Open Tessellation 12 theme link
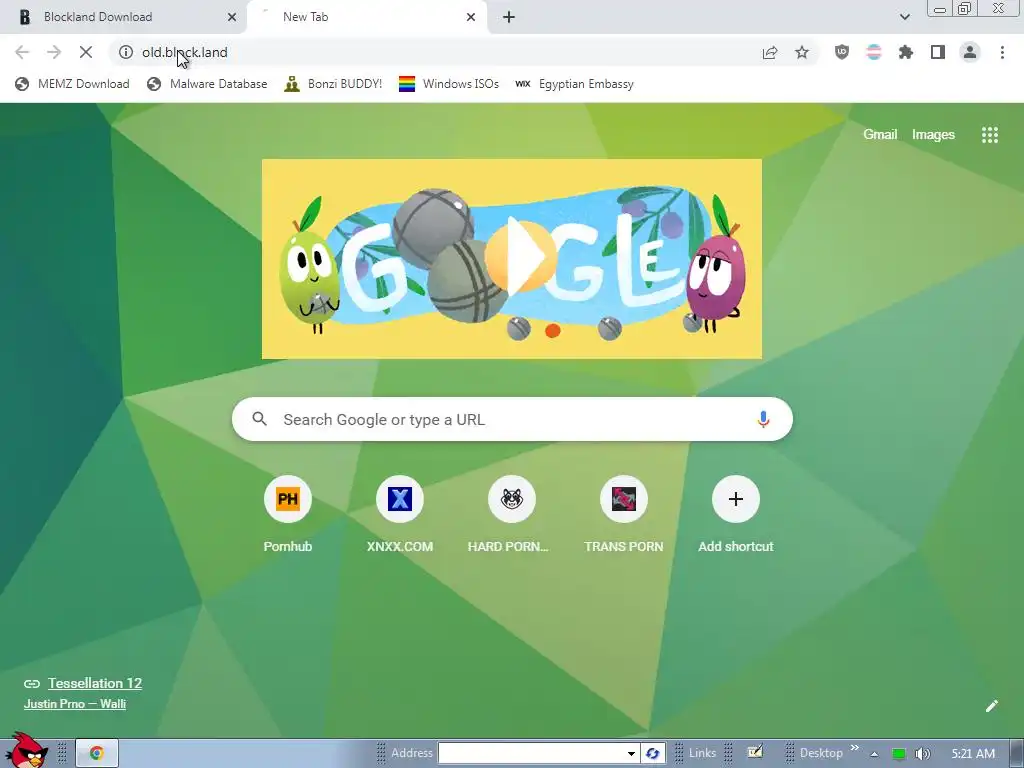This screenshot has height=768, width=1024. [x=95, y=683]
